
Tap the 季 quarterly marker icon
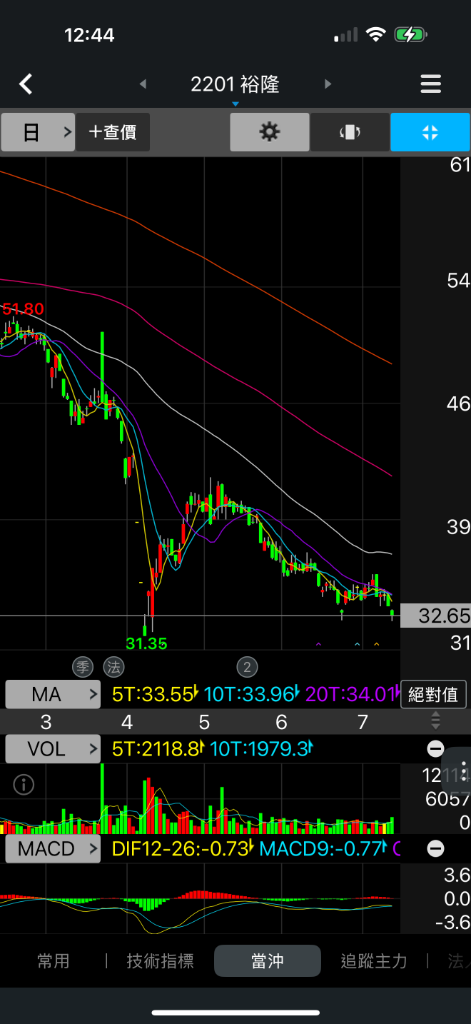[83, 667]
